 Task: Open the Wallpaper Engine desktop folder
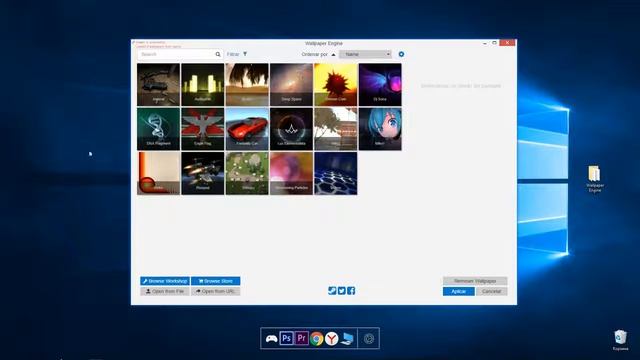[595, 178]
